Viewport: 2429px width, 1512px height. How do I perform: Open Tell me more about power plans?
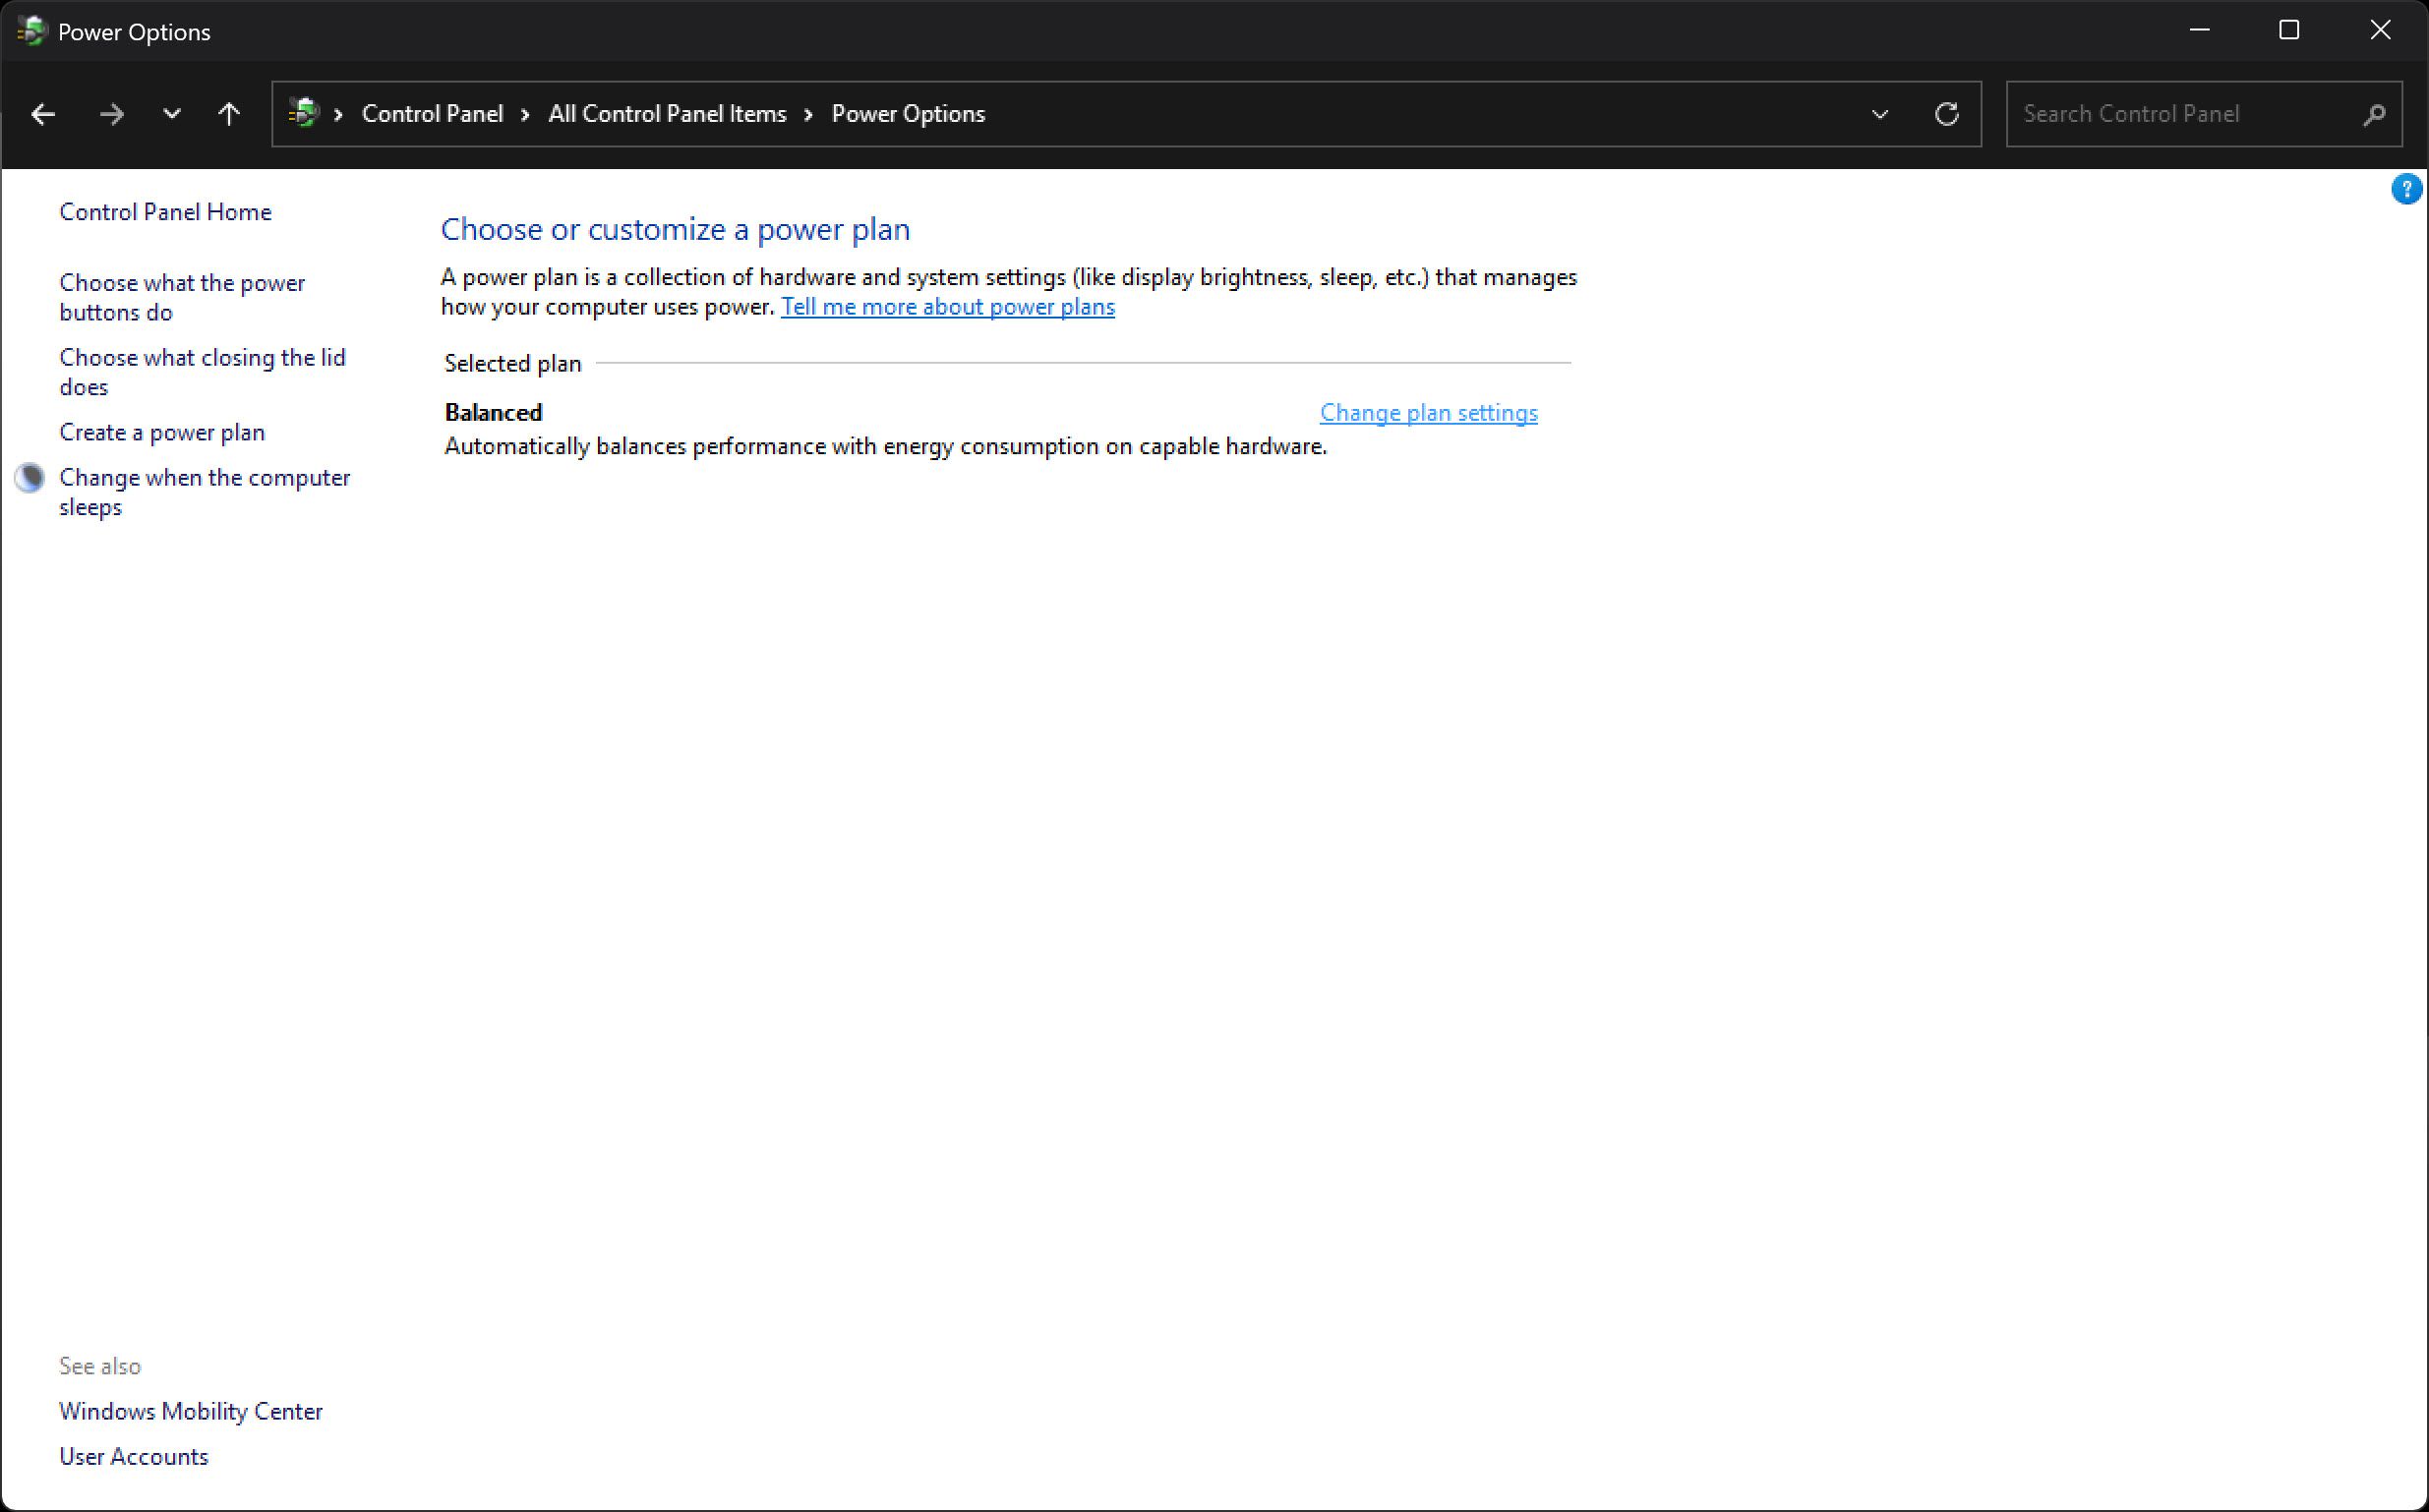click(x=947, y=307)
